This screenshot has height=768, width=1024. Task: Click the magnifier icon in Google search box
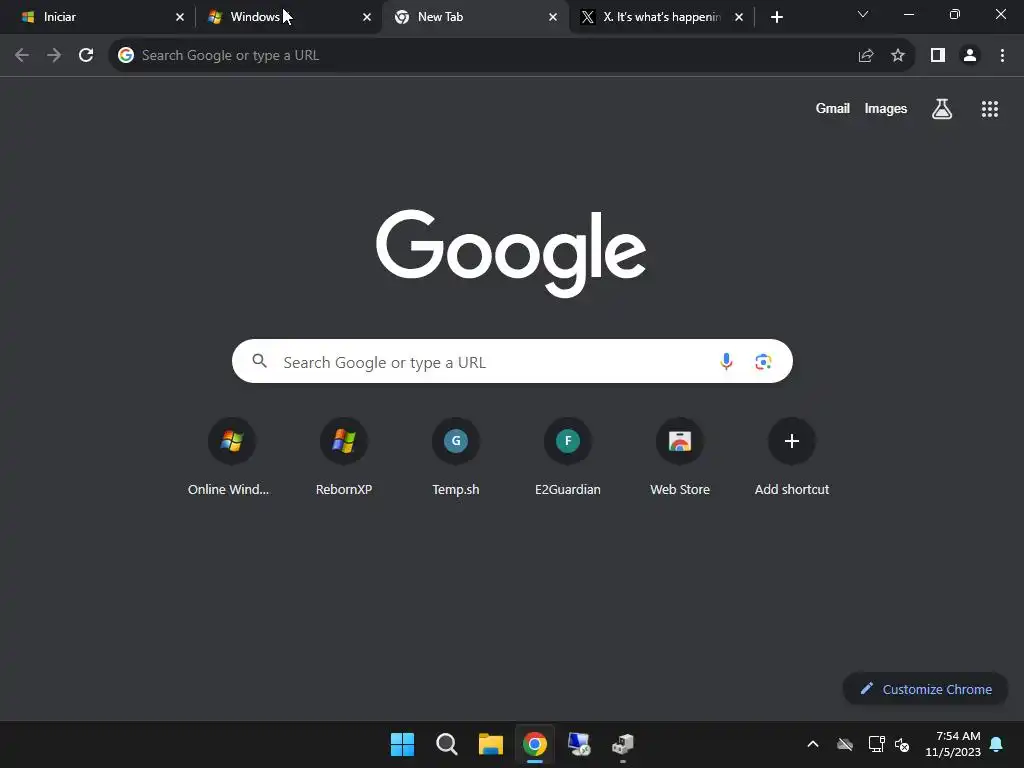click(260, 361)
